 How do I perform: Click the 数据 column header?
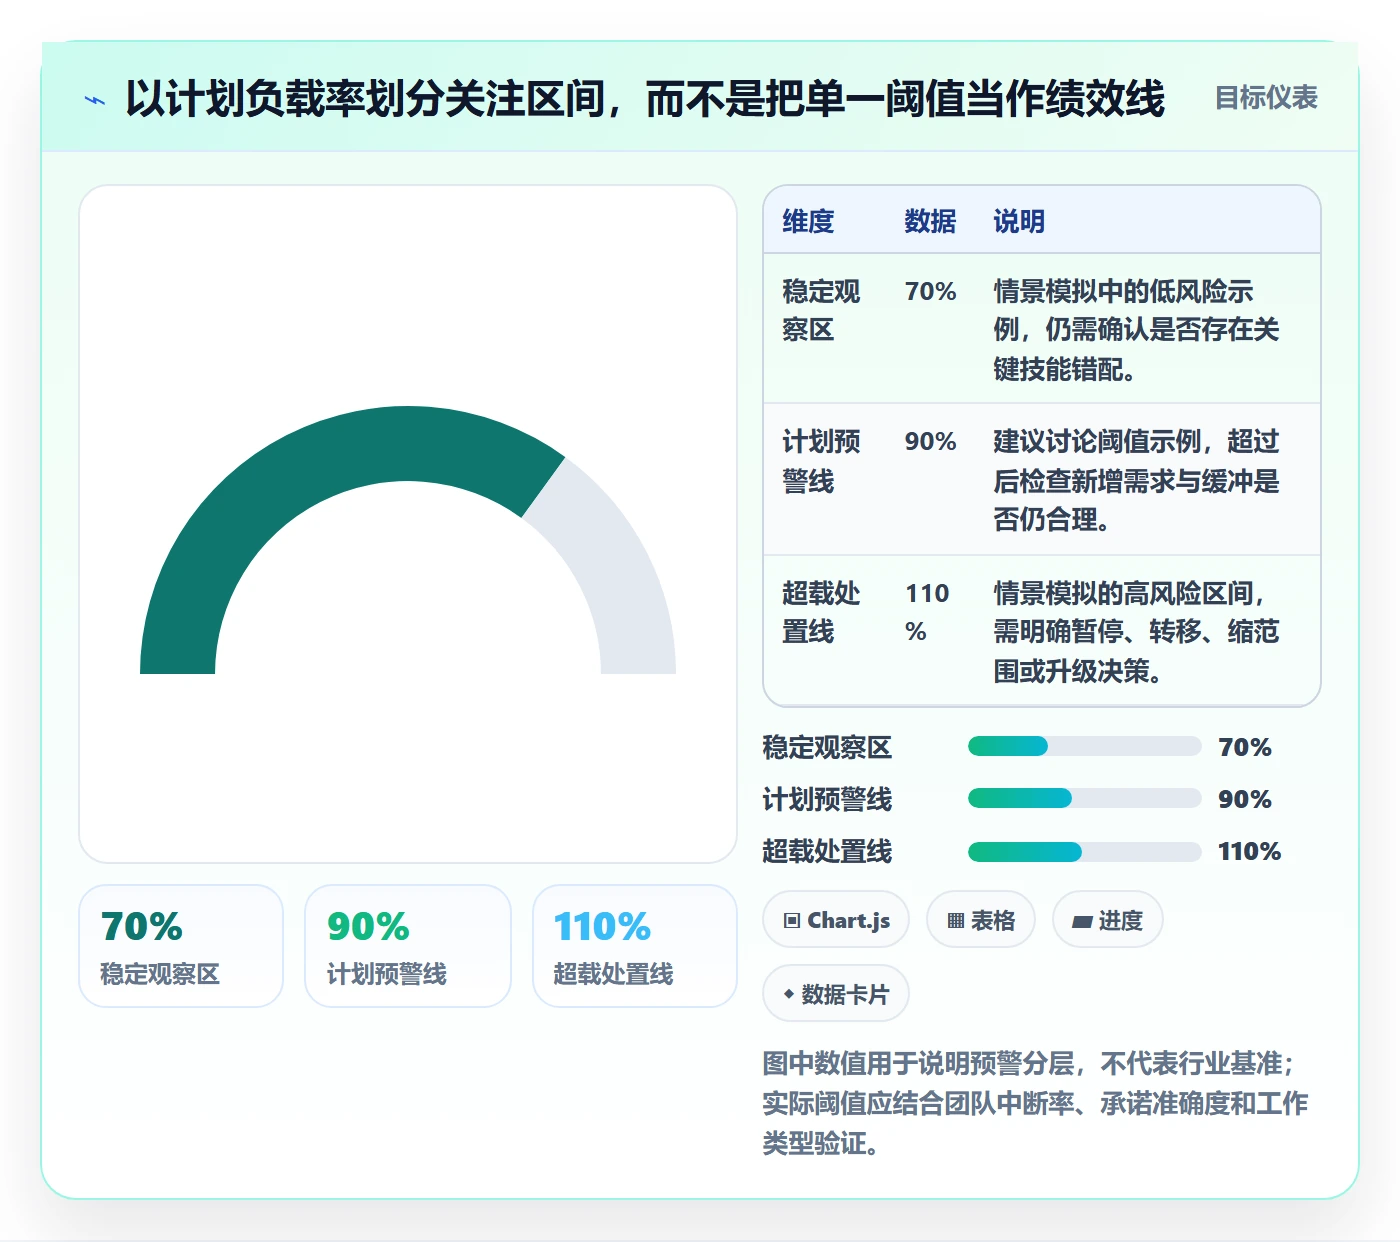click(930, 221)
